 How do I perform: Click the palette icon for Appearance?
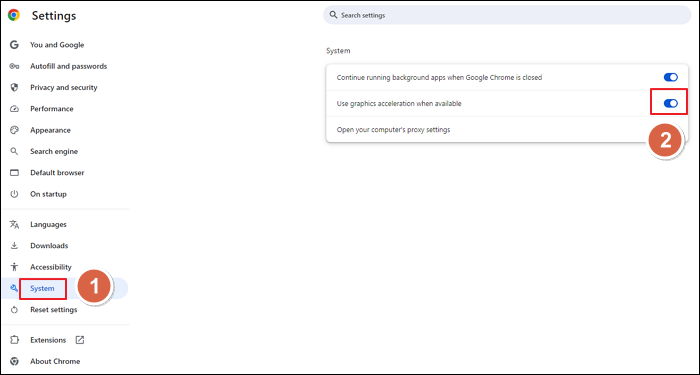(14, 130)
